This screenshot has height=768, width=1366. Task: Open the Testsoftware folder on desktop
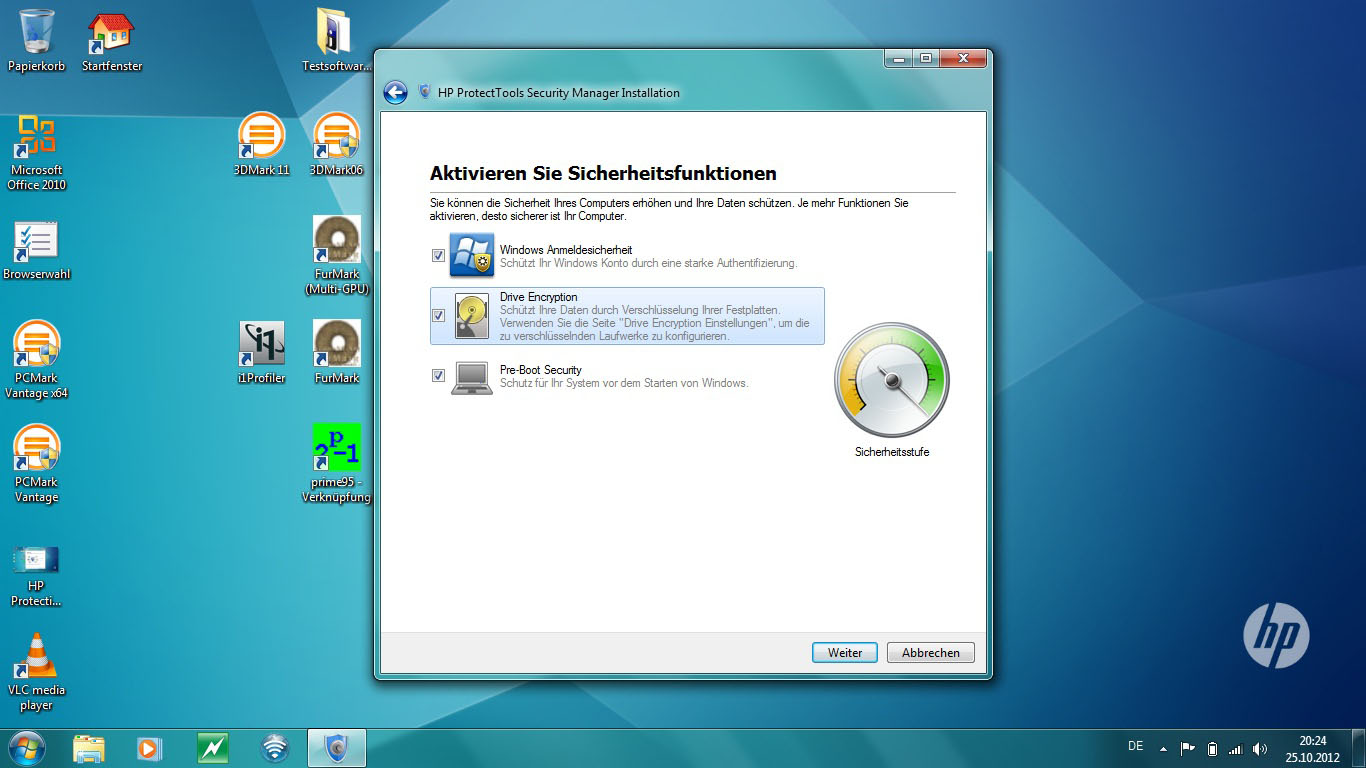pos(336,40)
